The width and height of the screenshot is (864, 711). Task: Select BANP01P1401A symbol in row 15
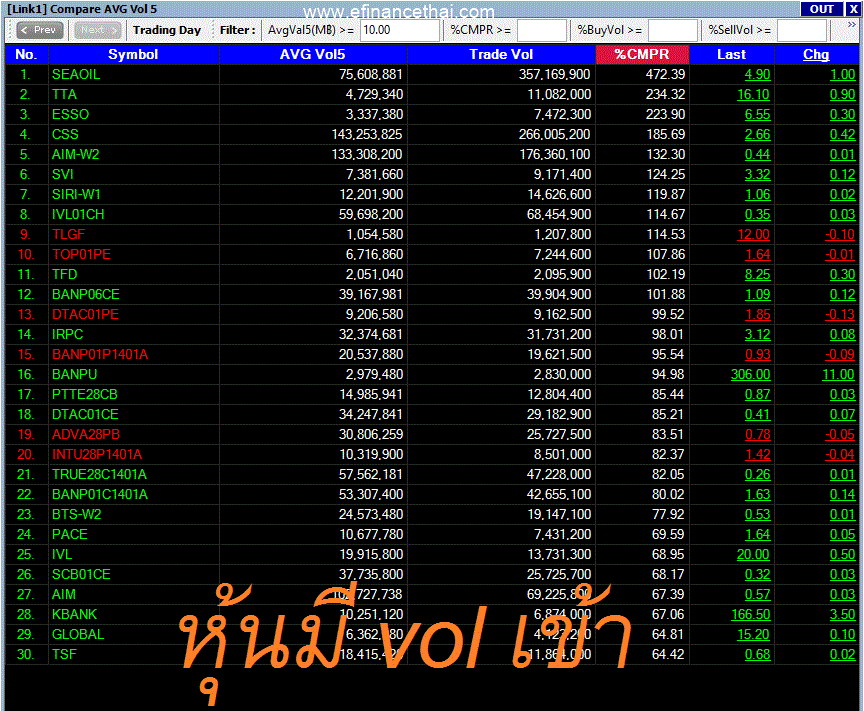pos(100,354)
